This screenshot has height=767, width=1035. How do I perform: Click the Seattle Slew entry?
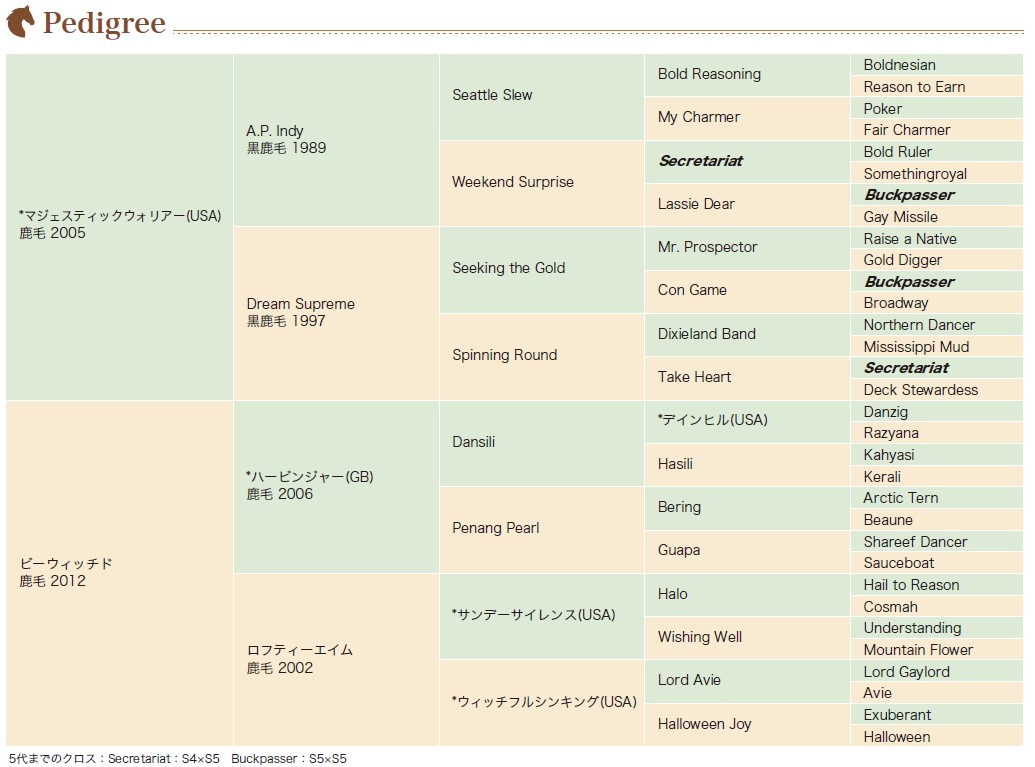point(541,96)
